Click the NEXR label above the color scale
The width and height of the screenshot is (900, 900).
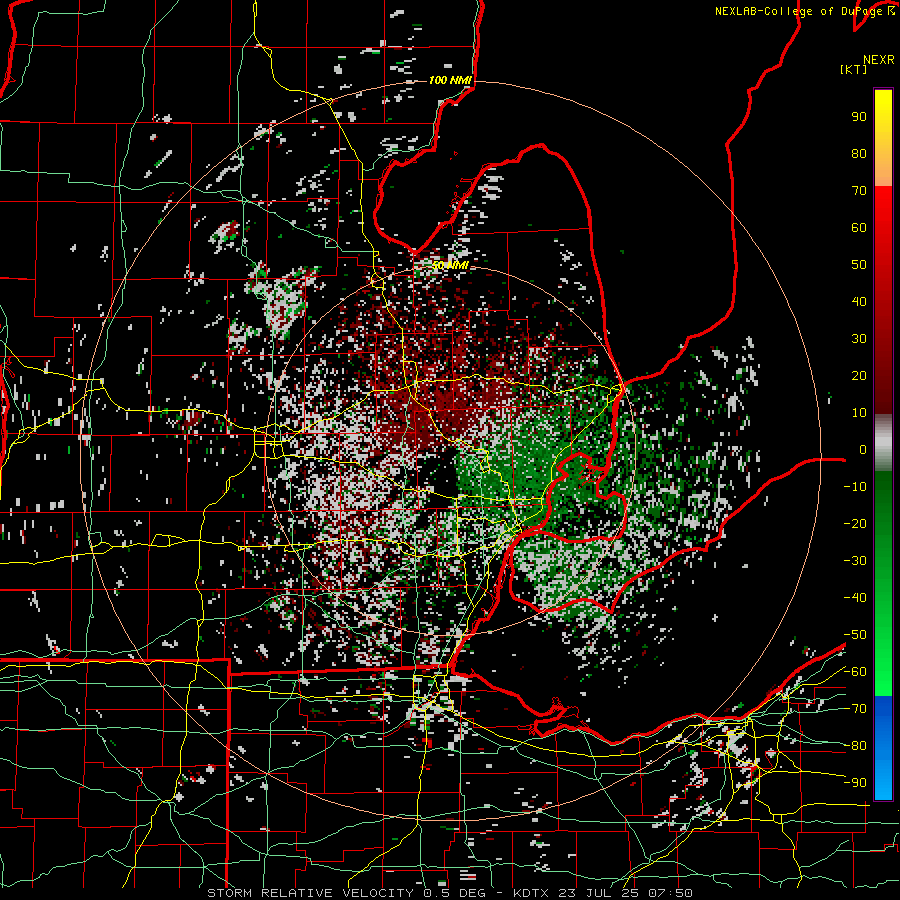point(878,60)
